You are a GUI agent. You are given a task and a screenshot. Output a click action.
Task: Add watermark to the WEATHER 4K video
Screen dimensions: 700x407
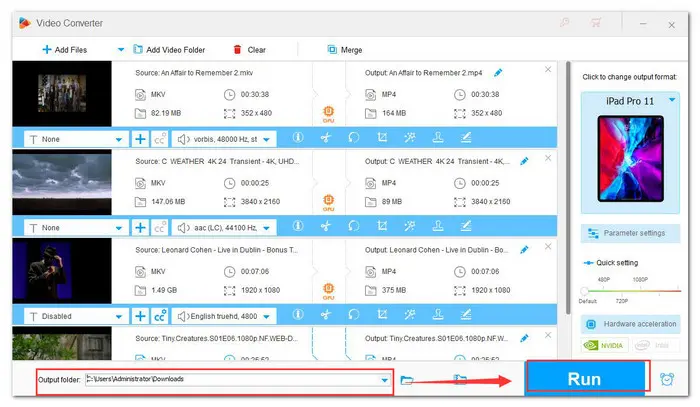(438, 226)
